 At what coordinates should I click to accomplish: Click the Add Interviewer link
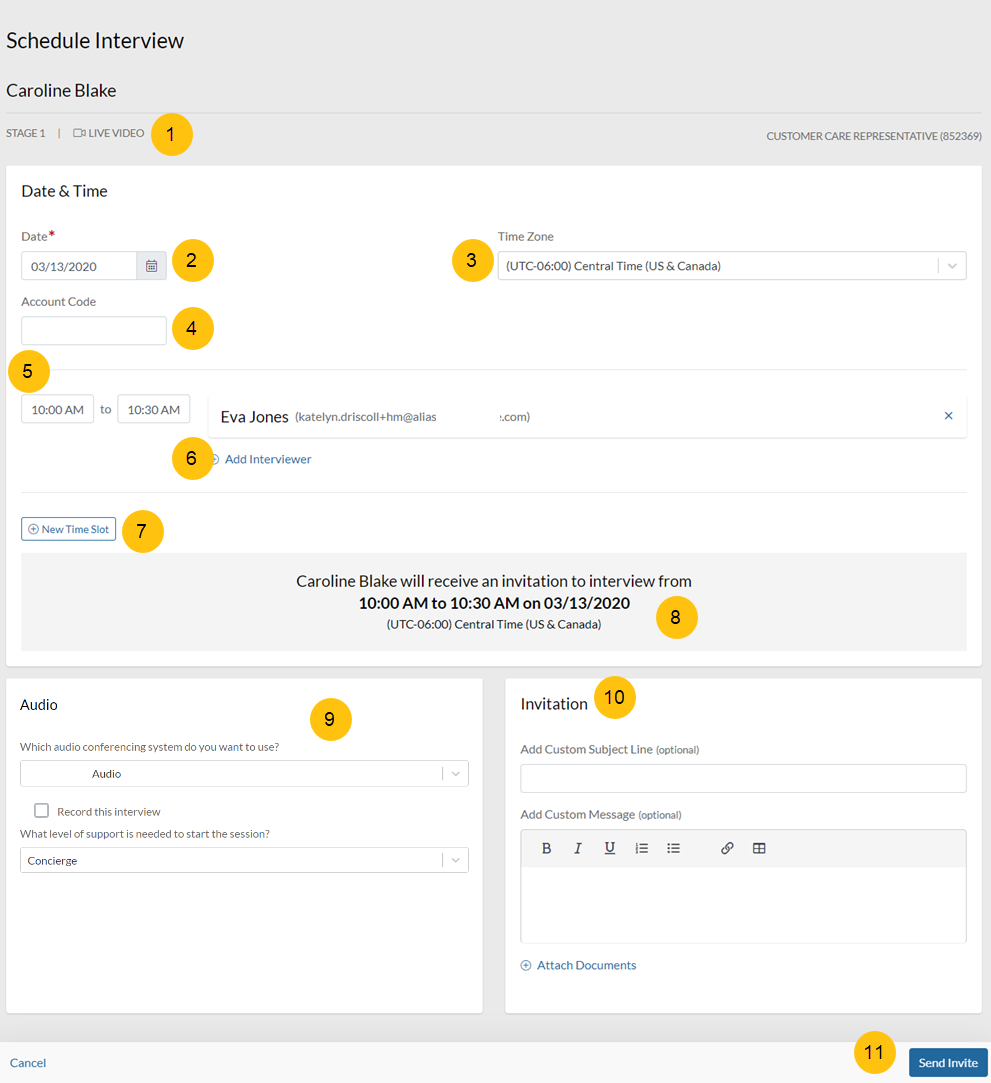(x=267, y=459)
